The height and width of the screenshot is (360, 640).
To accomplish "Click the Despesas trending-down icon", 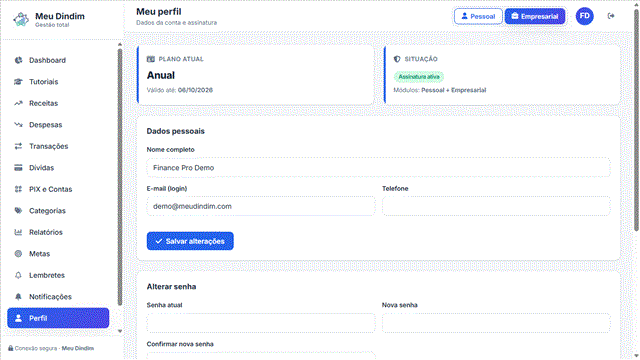I will (18, 124).
